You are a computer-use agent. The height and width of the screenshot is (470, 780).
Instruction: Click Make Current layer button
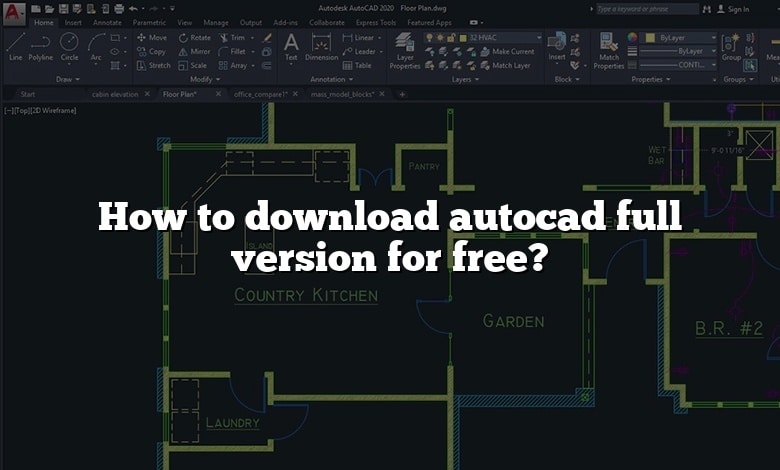tap(508, 51)
